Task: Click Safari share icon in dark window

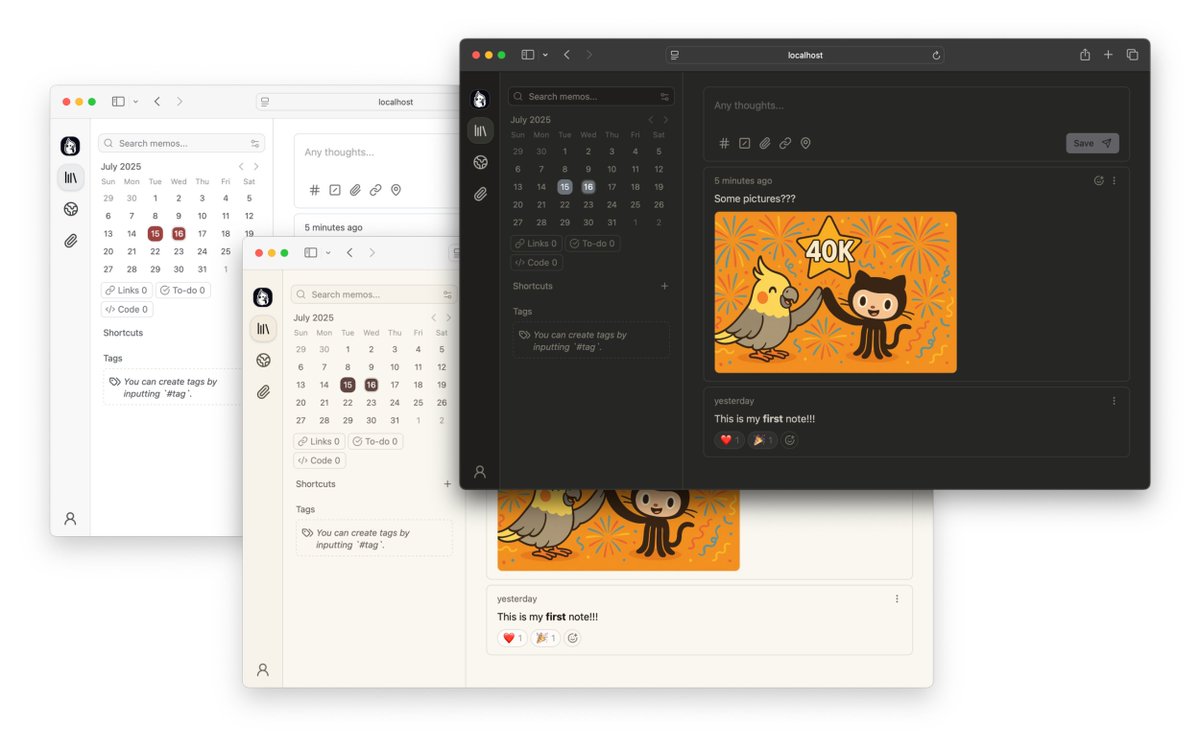Action: click(x=1085, y=55)
